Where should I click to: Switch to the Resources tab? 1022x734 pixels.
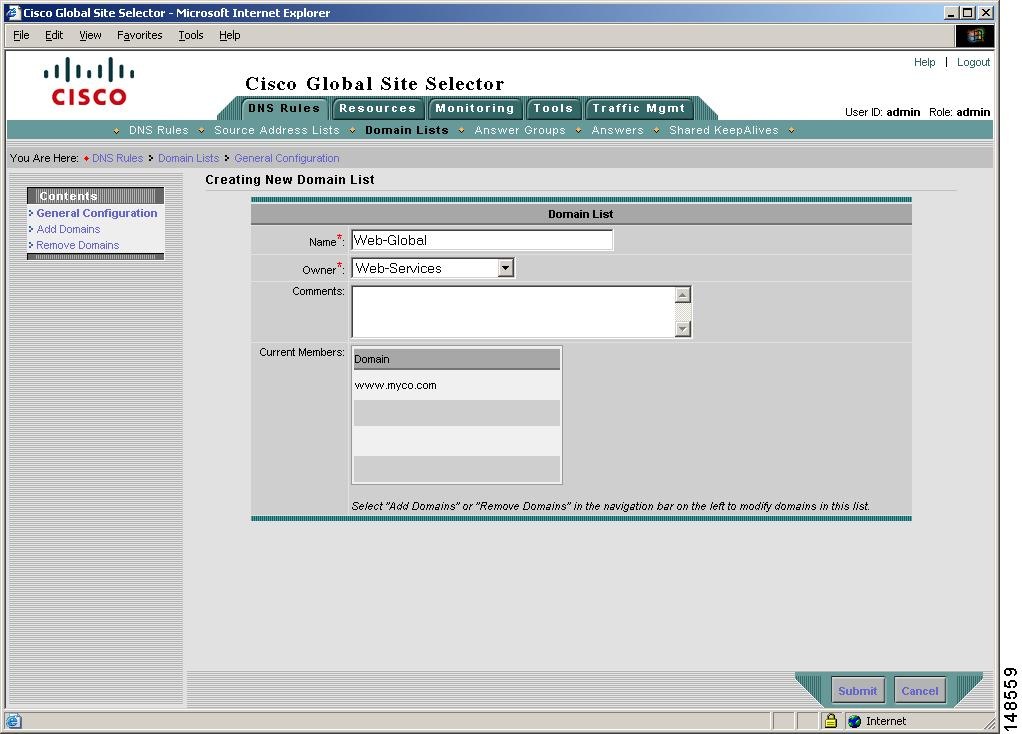377,108
